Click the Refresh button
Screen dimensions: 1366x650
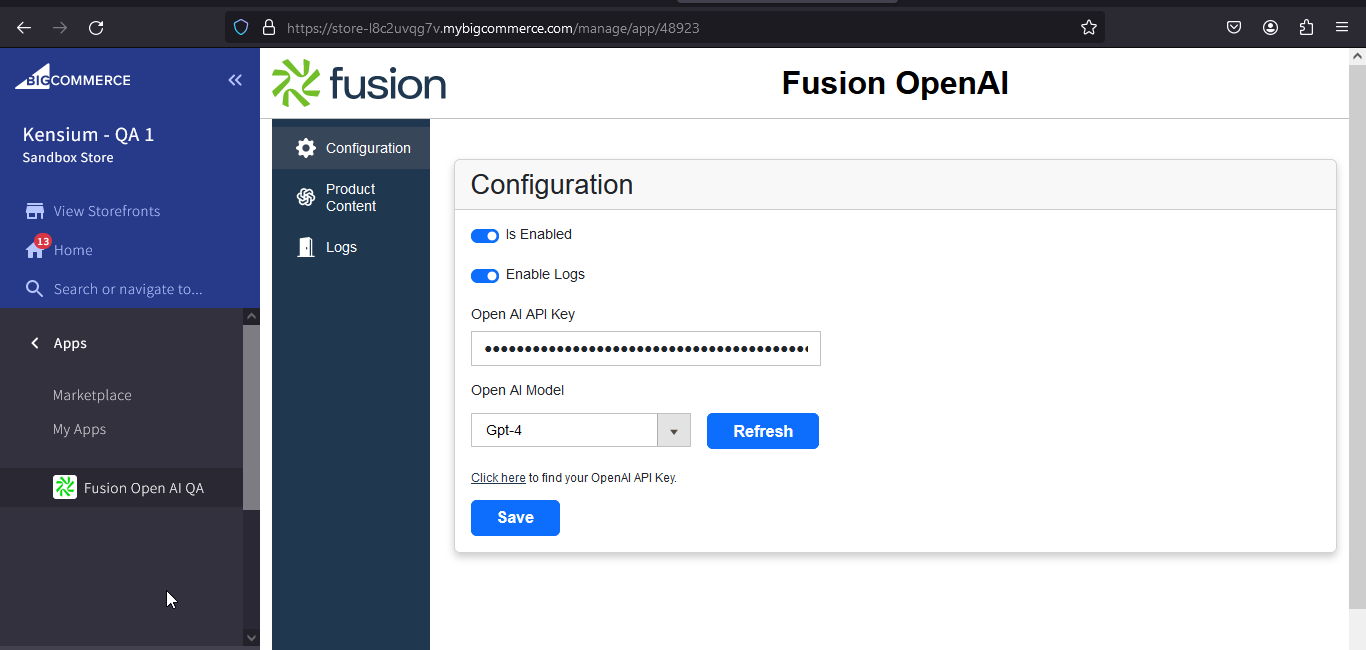point(763,431)
